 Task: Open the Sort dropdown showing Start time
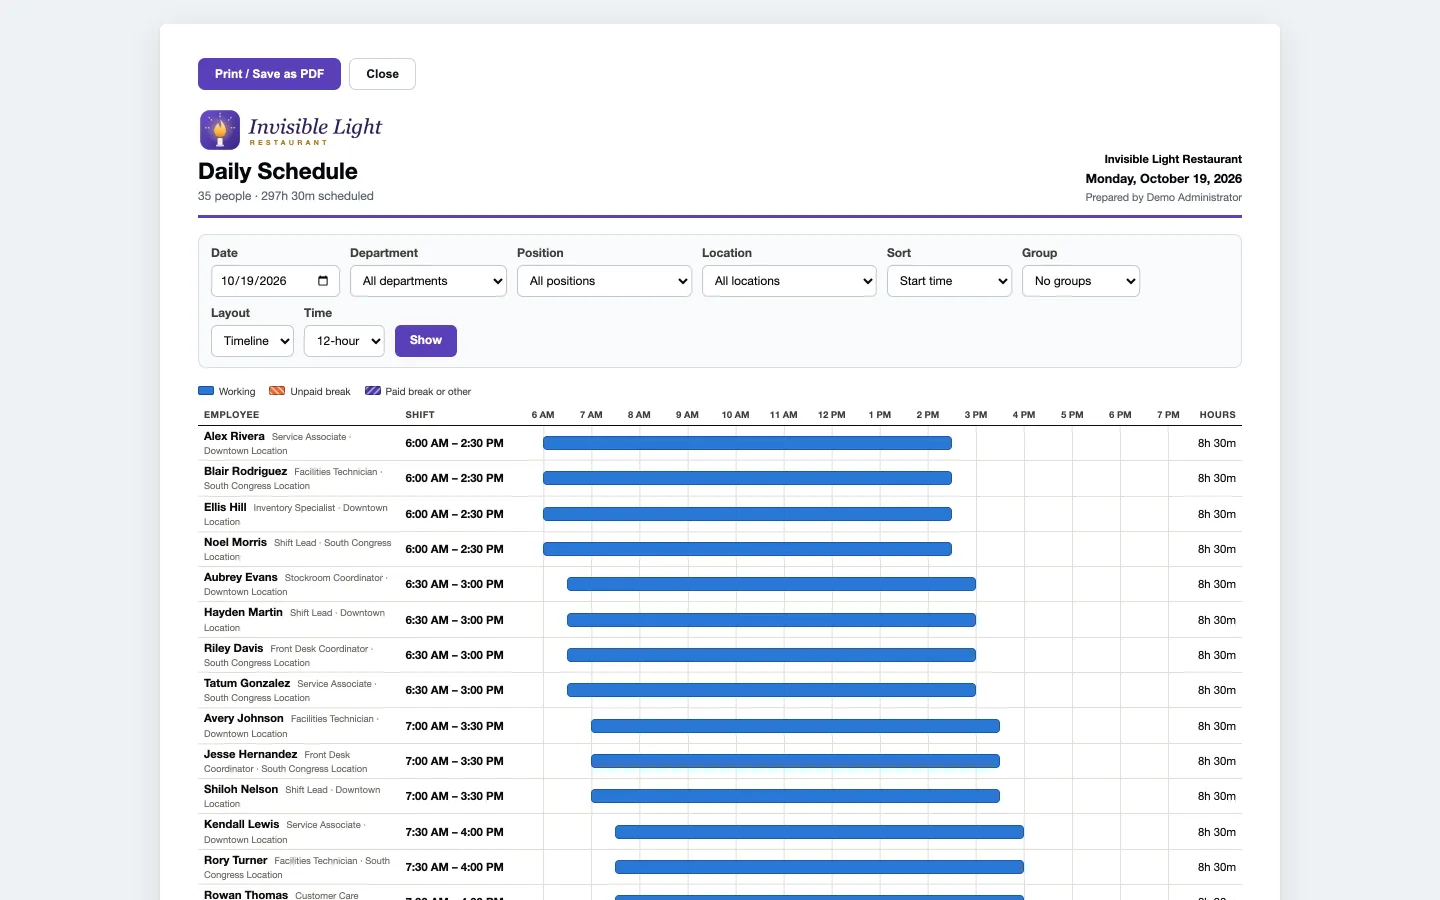[x=949, y=281]
